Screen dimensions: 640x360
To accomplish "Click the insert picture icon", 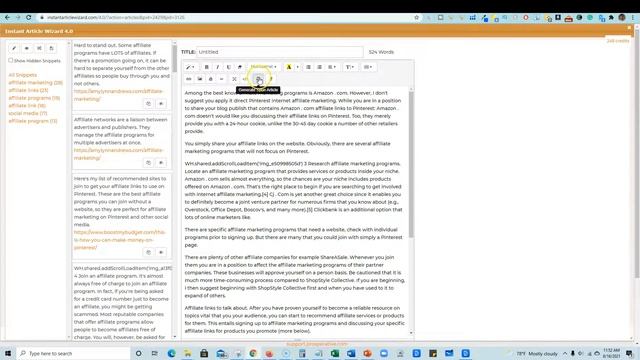I will (200, 79).
